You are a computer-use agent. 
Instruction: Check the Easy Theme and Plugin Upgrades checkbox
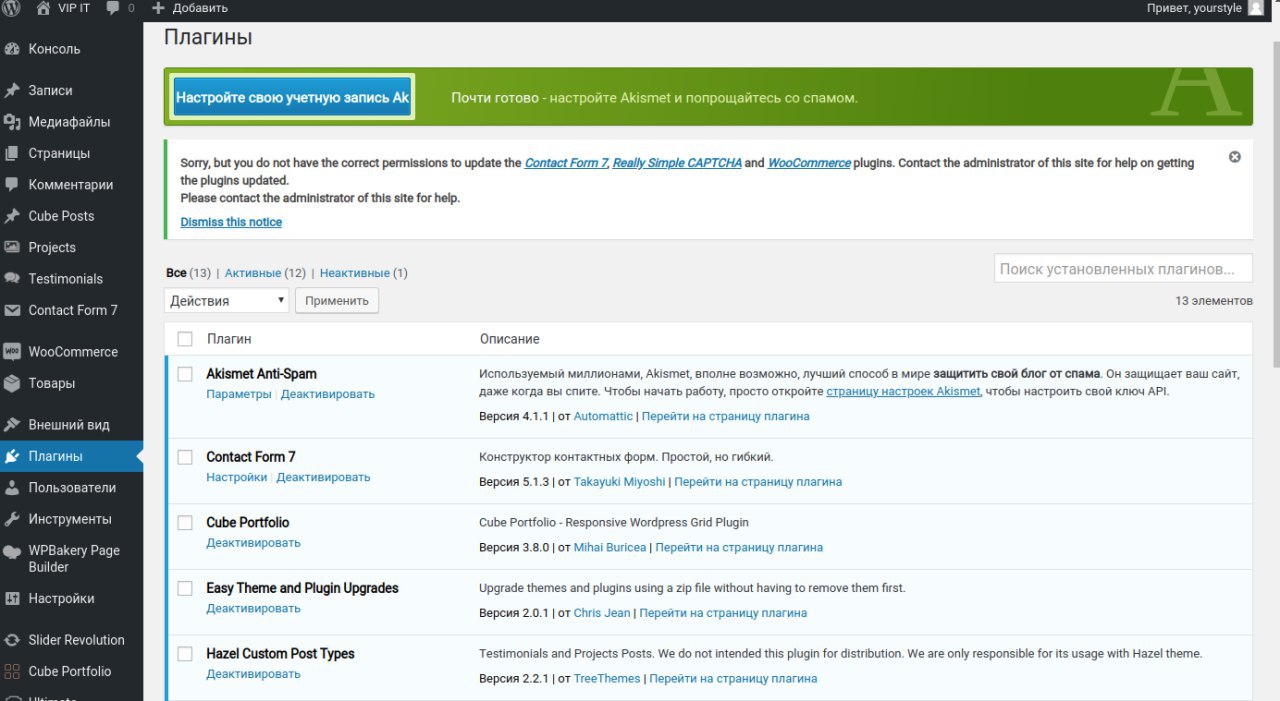coord(185,588)
